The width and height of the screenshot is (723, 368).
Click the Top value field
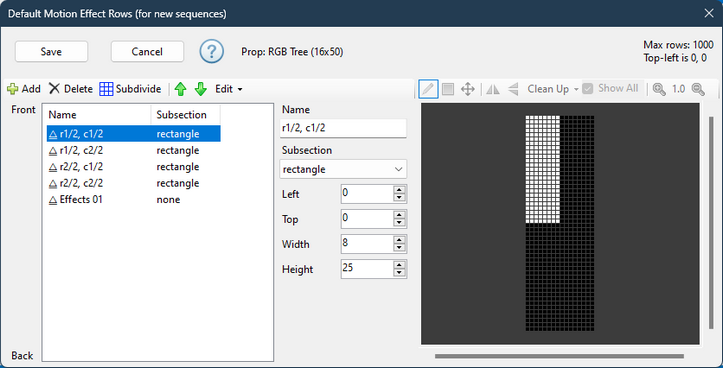pos(367,219)
